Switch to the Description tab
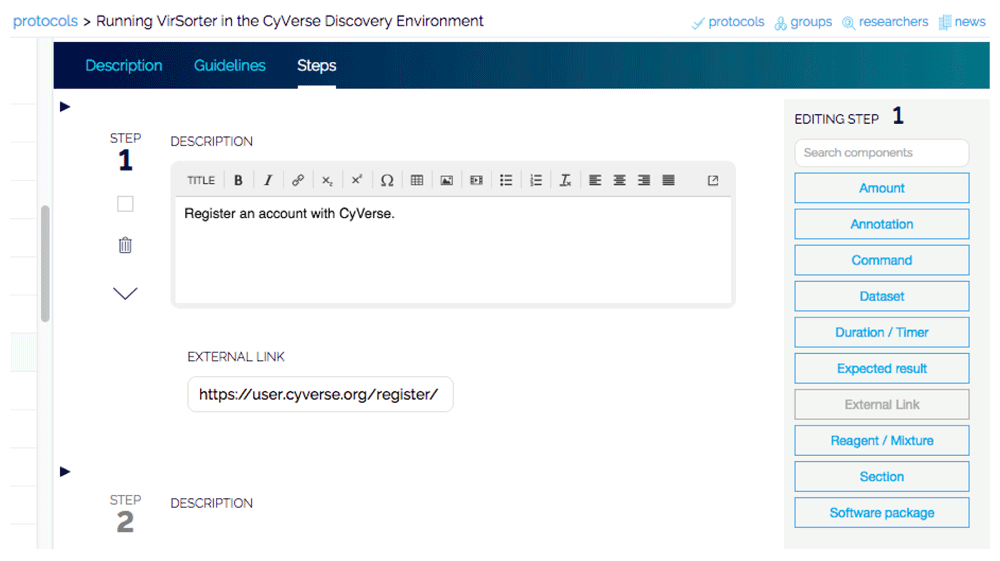 (124, 66)
